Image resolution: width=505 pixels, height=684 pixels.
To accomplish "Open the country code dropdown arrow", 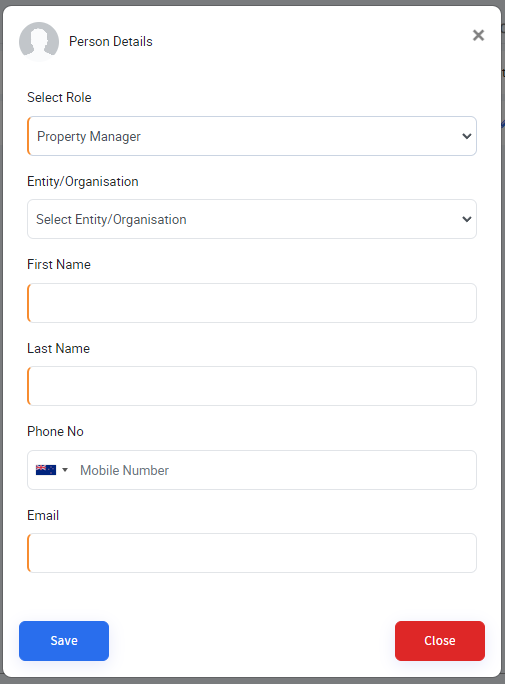I will 65,470.
